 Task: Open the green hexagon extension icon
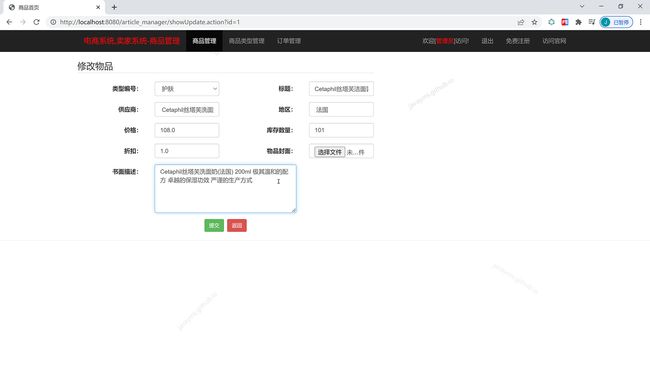[x=551, y=22]
